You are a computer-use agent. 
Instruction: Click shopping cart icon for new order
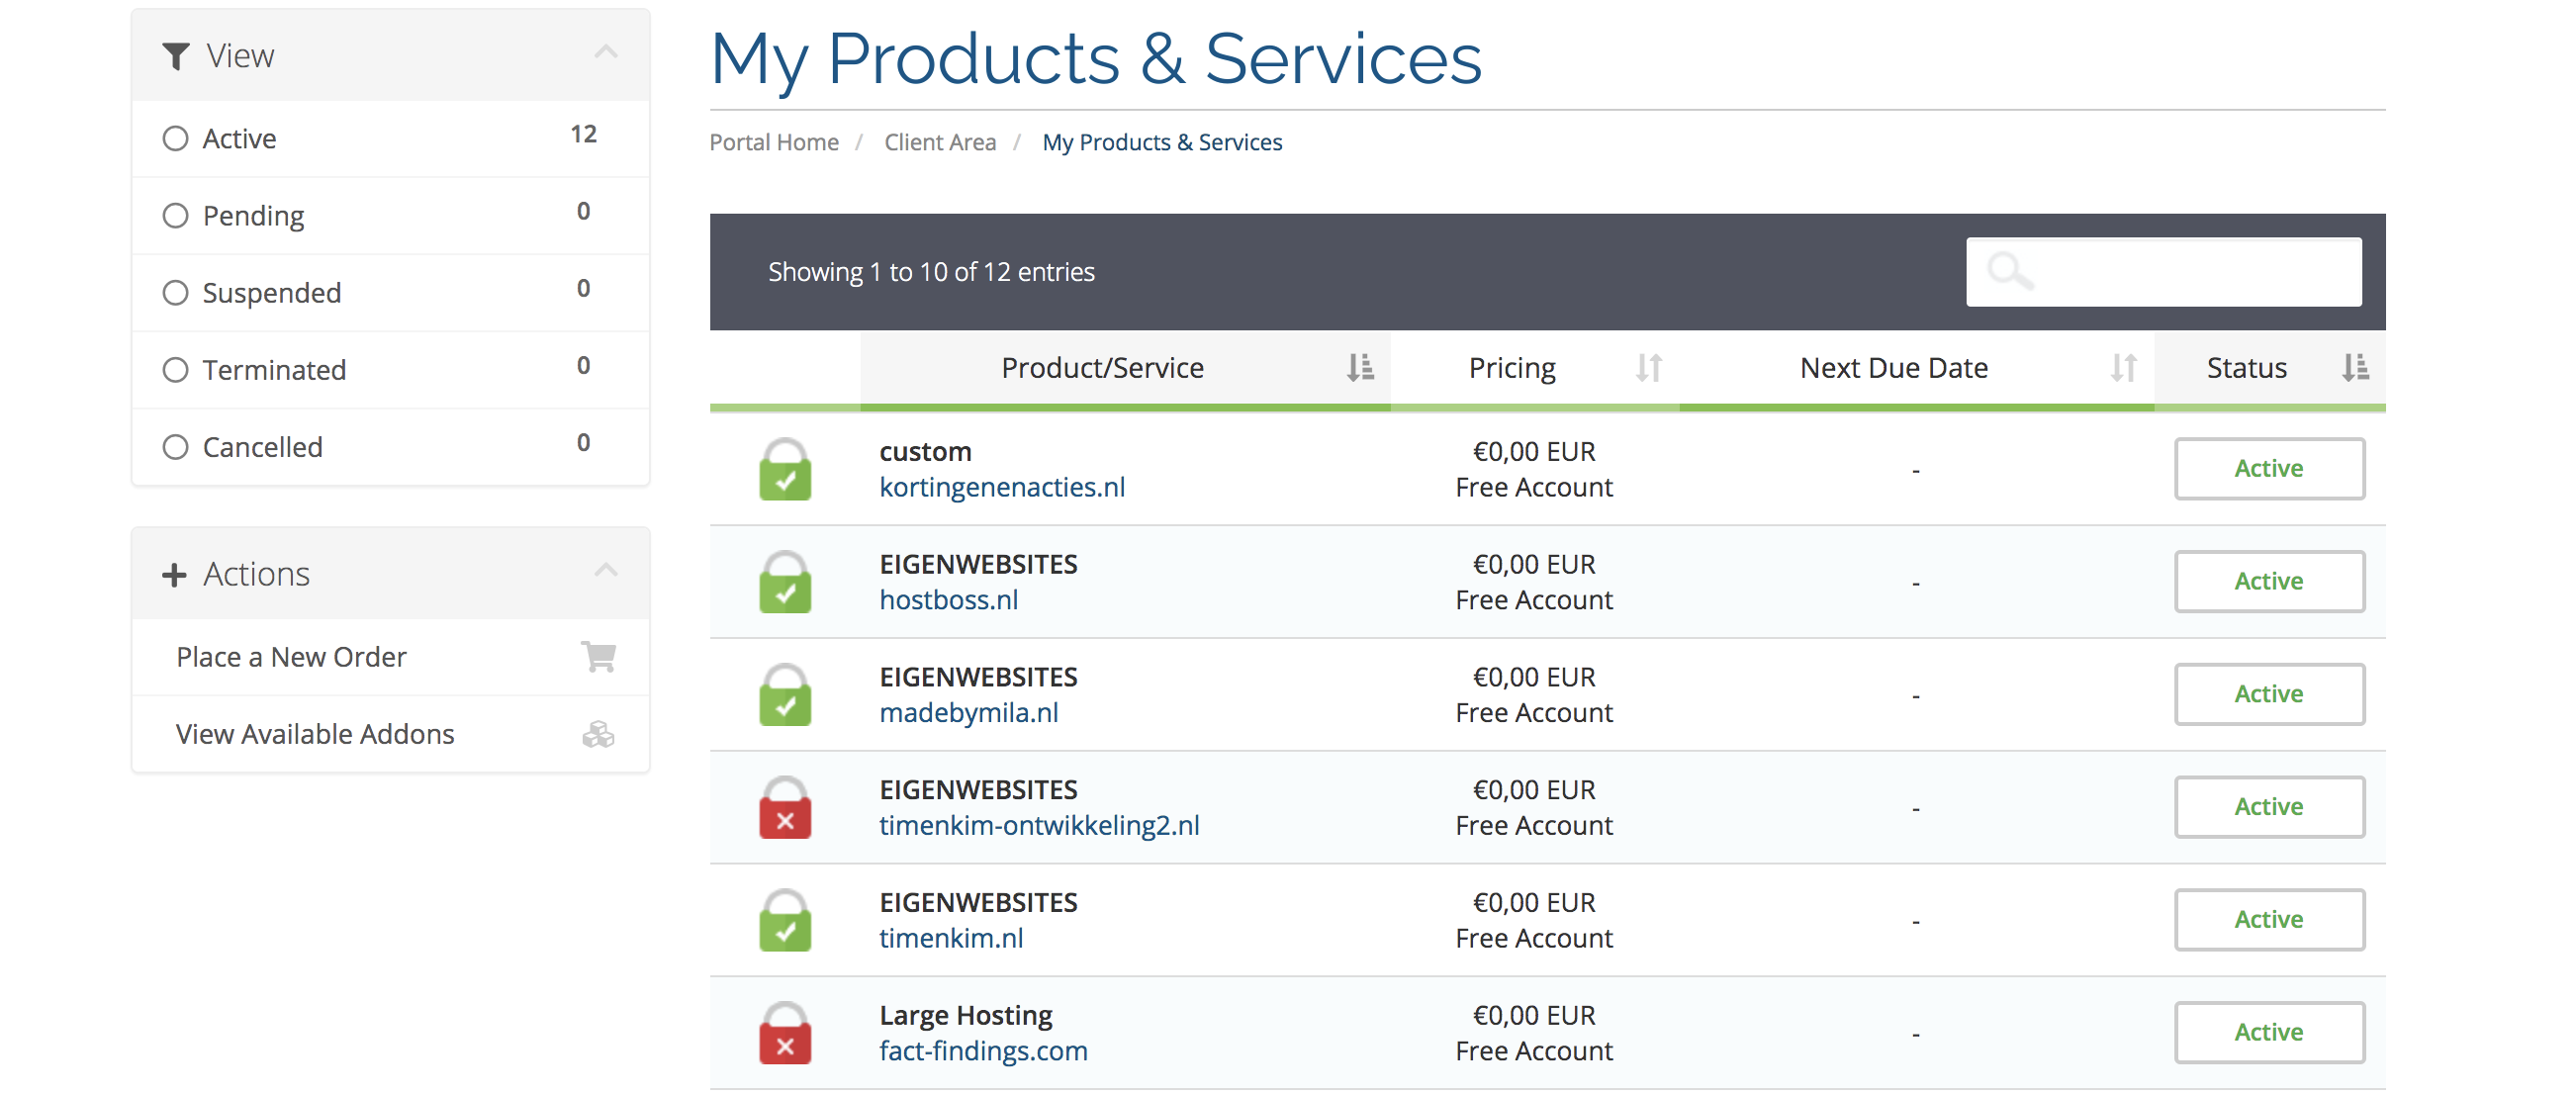598,657
